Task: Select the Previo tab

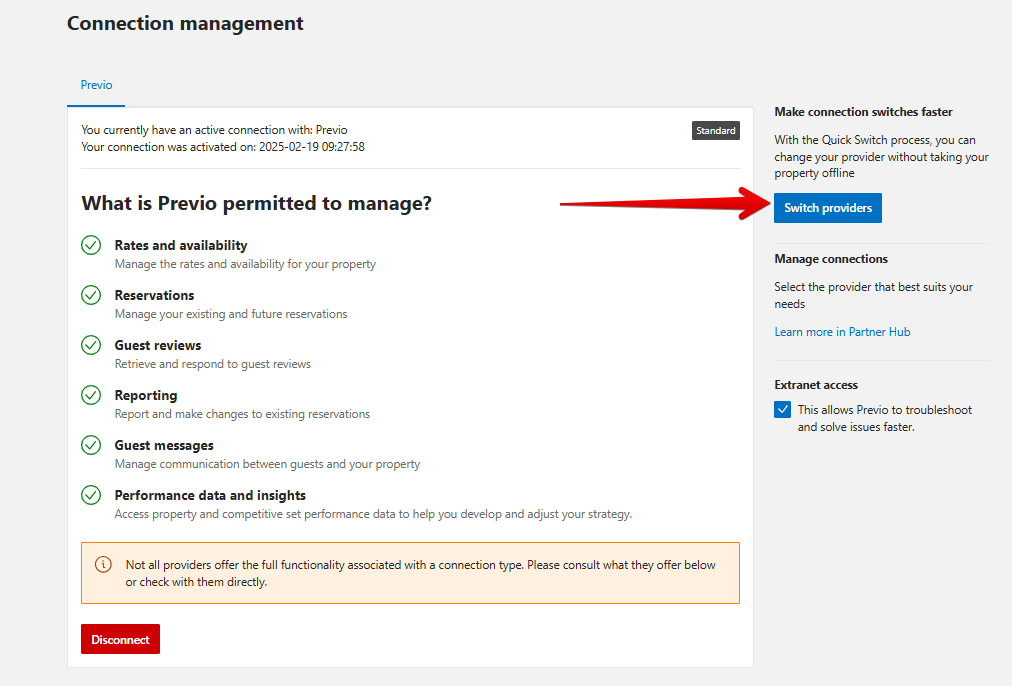Action: coord(96,85)
